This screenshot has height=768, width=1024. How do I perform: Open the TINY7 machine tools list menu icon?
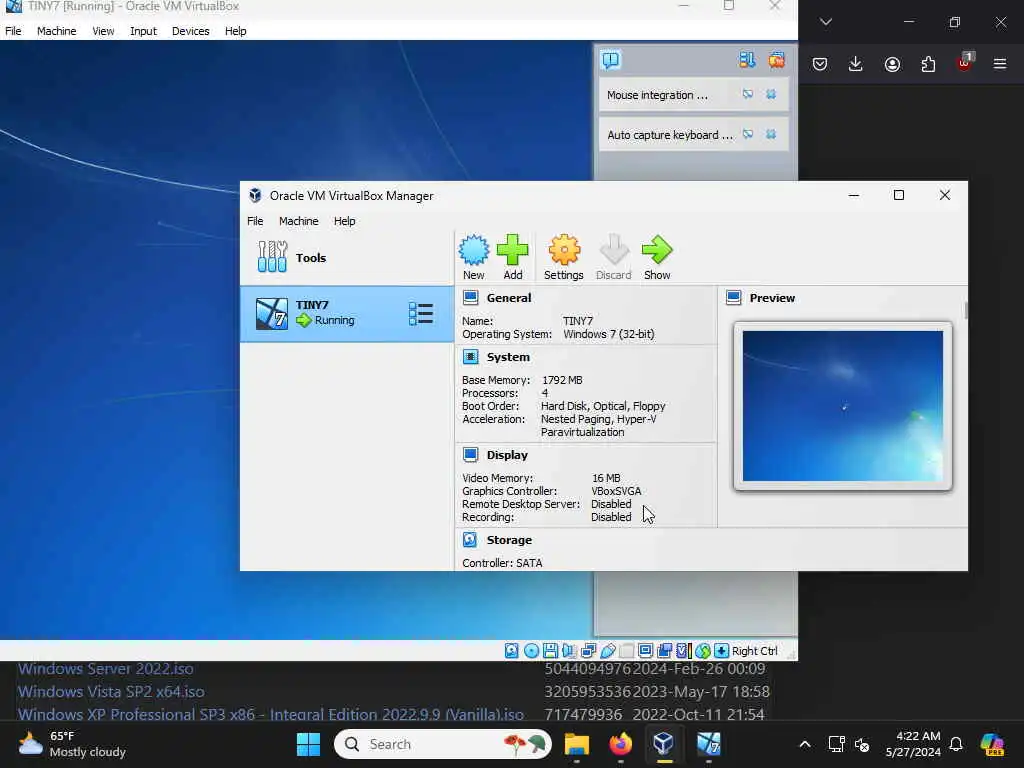click(x=421, y=313)
